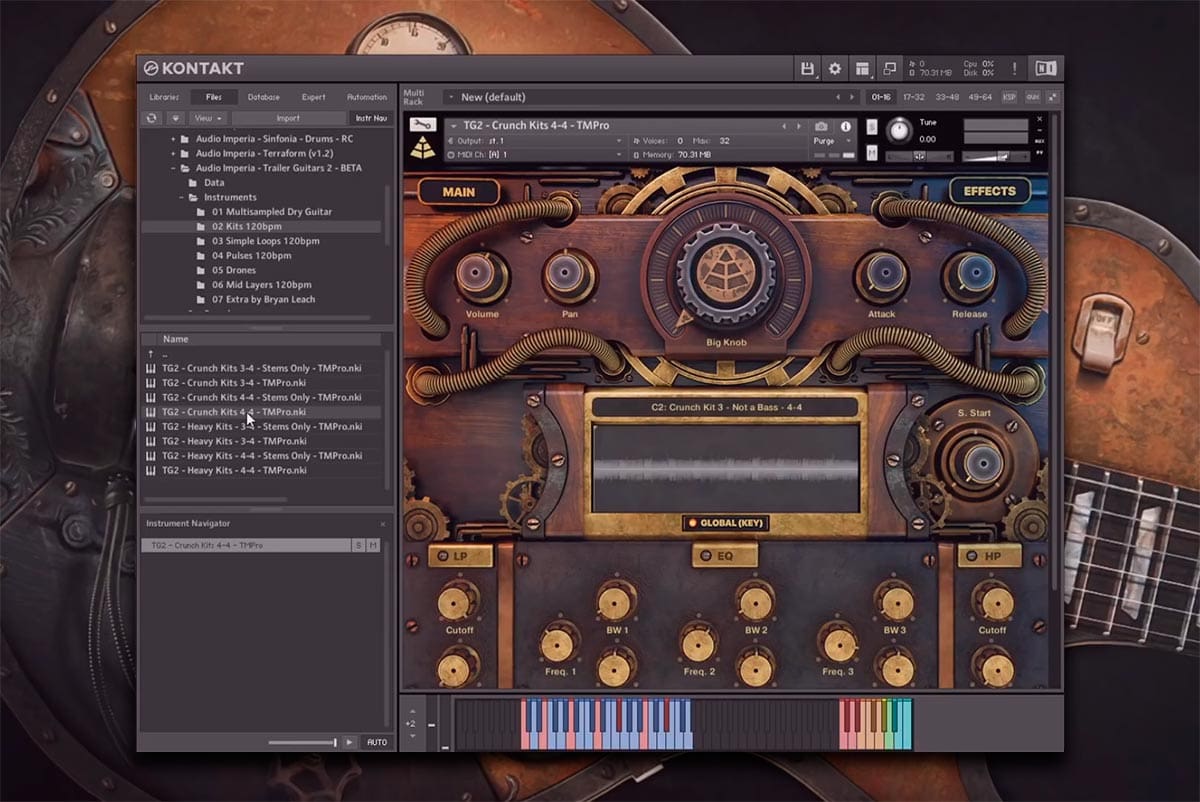Switch to the Libraries tab
The width and height of the screenshot is (1200, 802).
164,97
